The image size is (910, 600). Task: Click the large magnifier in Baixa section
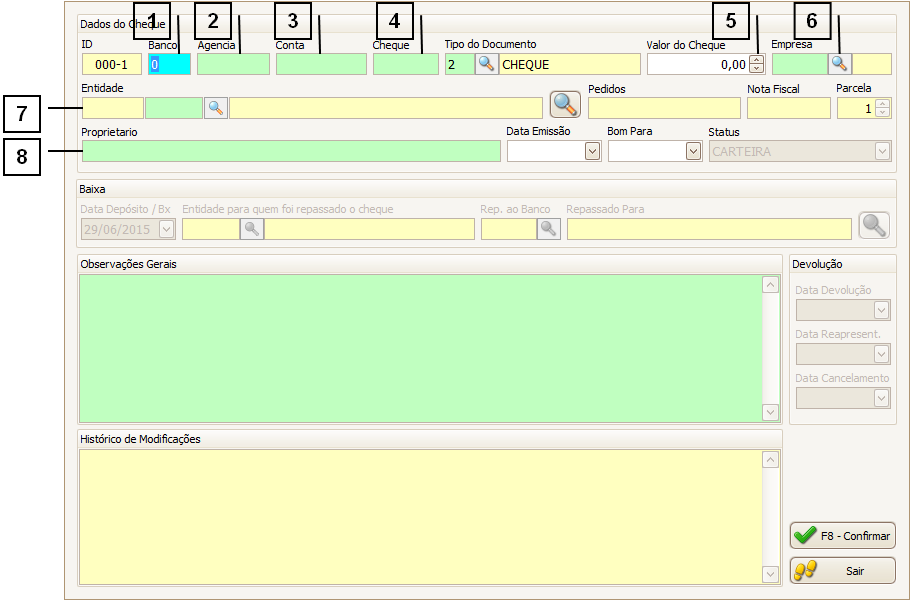tap(874, 226)
